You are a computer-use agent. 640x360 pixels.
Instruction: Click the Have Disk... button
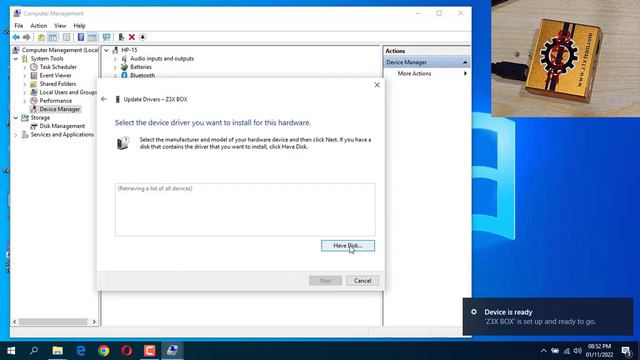348,246
